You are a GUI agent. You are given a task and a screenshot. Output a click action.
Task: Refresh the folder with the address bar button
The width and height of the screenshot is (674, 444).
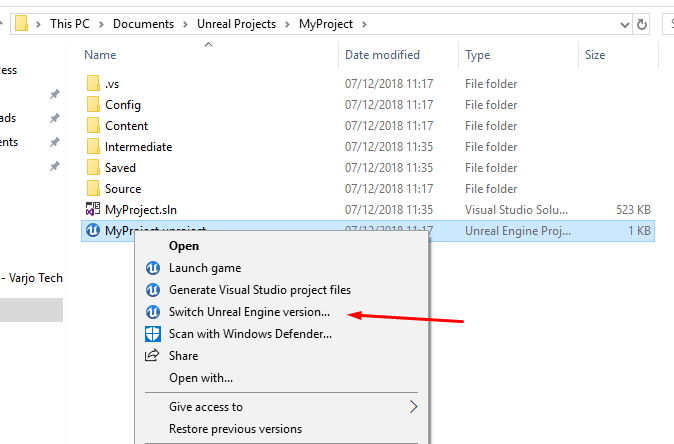click(x=642, y=24)
